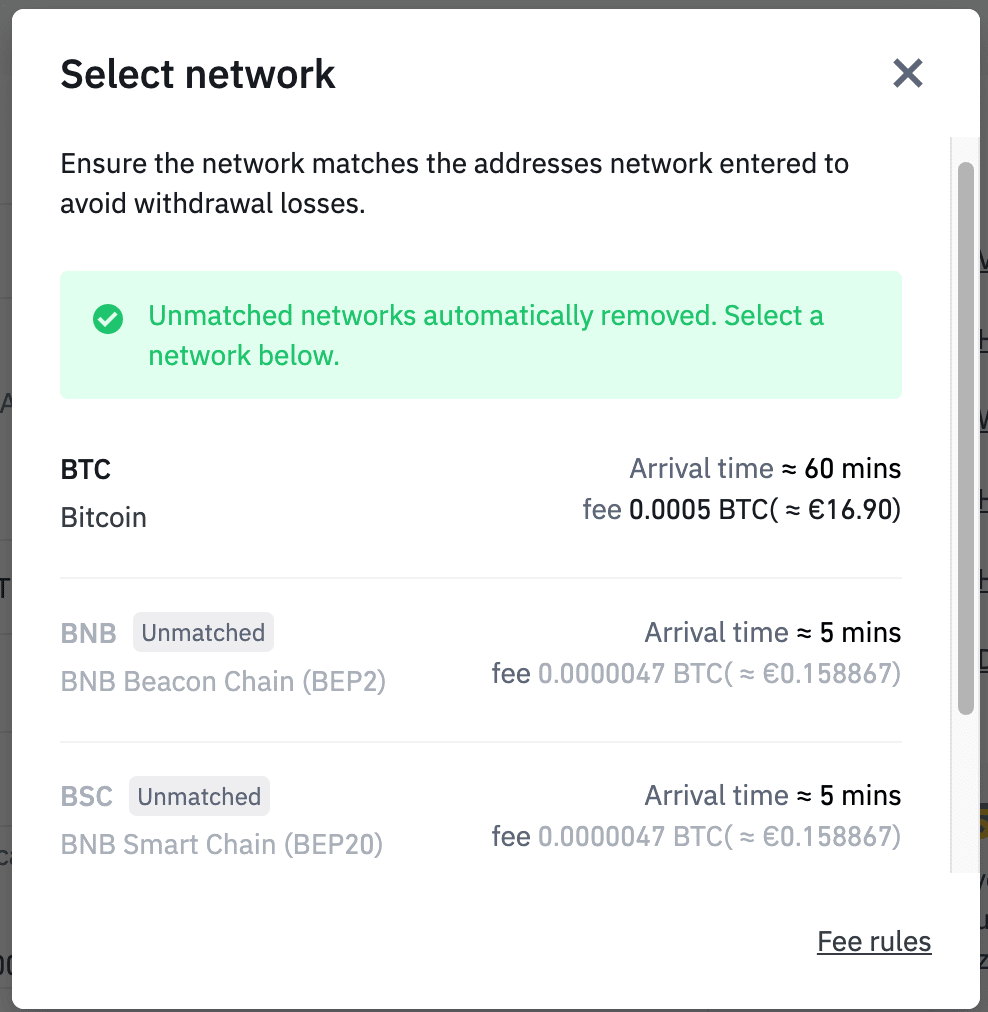Click the Select network dialog title
Image resolution: width=988 pixels, height=1012 pixels.
[198, 74]
